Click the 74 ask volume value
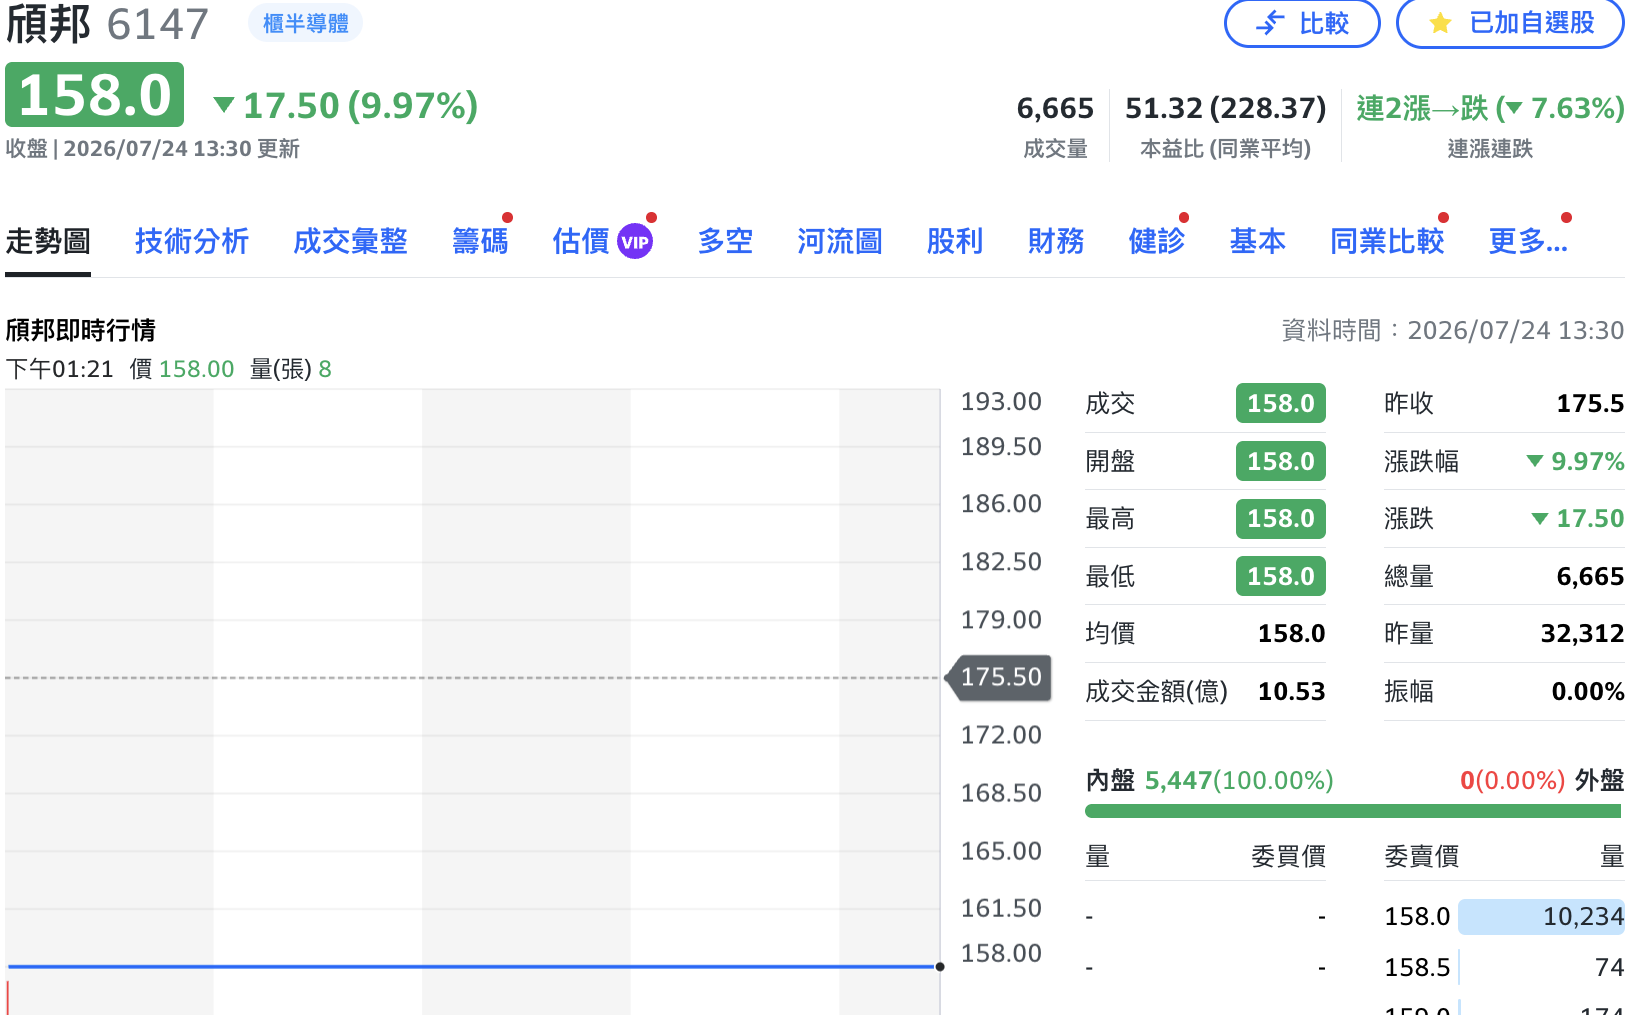Viewport: 1630px width, 1015px height. pos(1609,967)
